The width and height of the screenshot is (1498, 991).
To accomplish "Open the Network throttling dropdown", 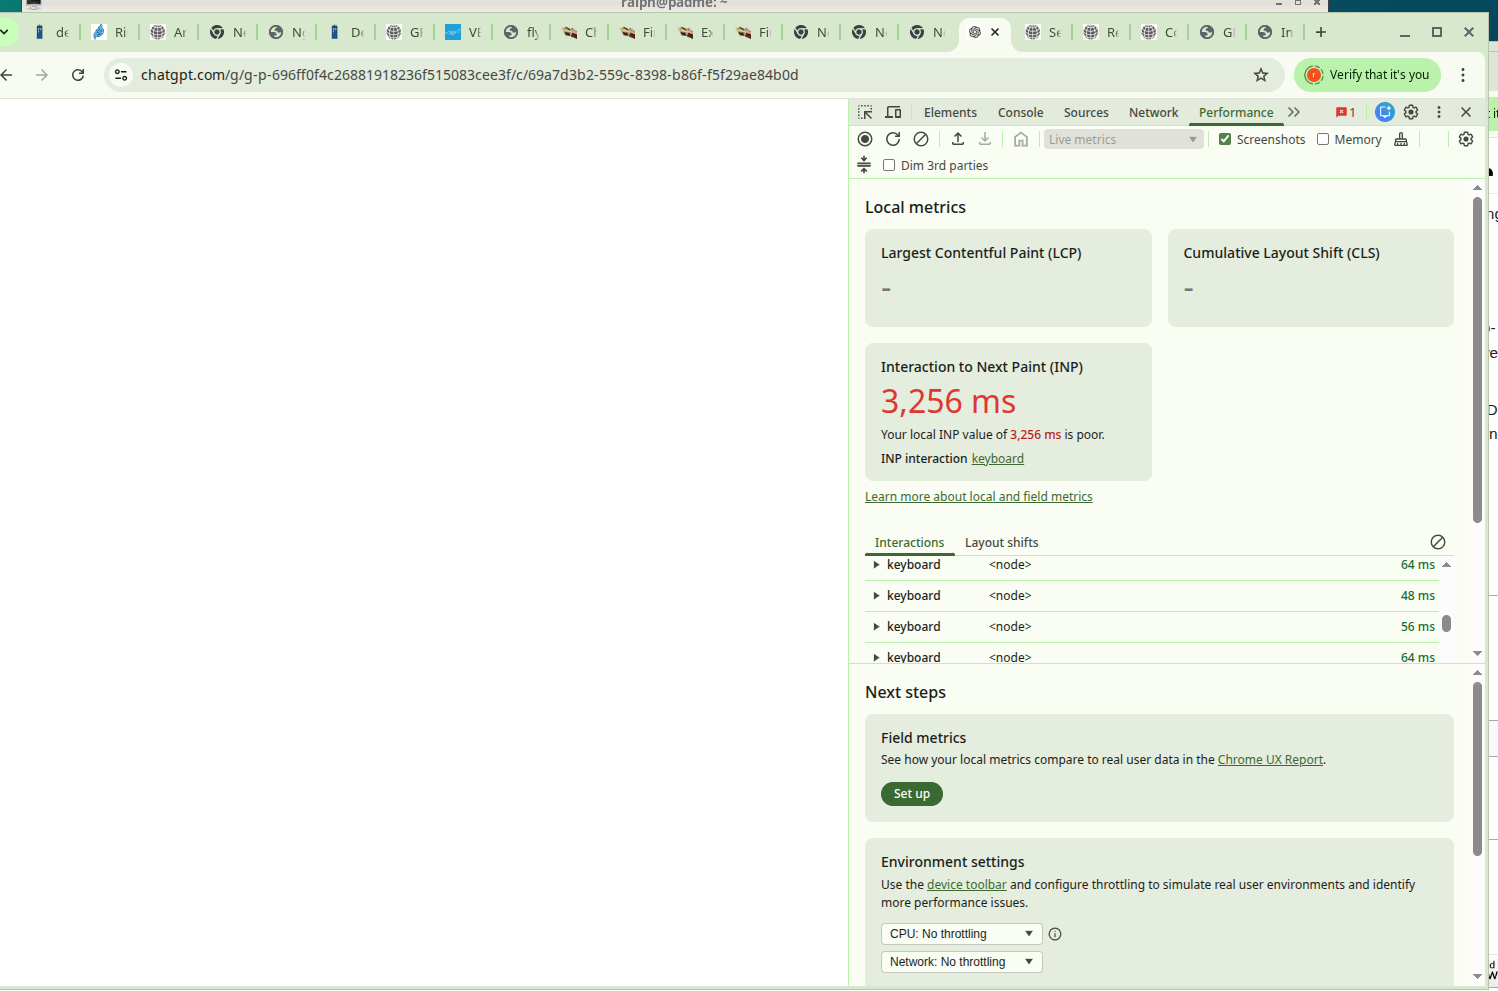I will [961, 962].
